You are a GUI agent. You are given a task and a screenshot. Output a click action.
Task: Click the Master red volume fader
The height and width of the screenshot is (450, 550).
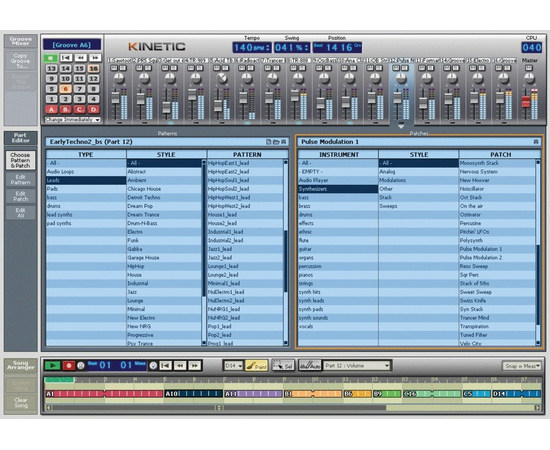525,101
